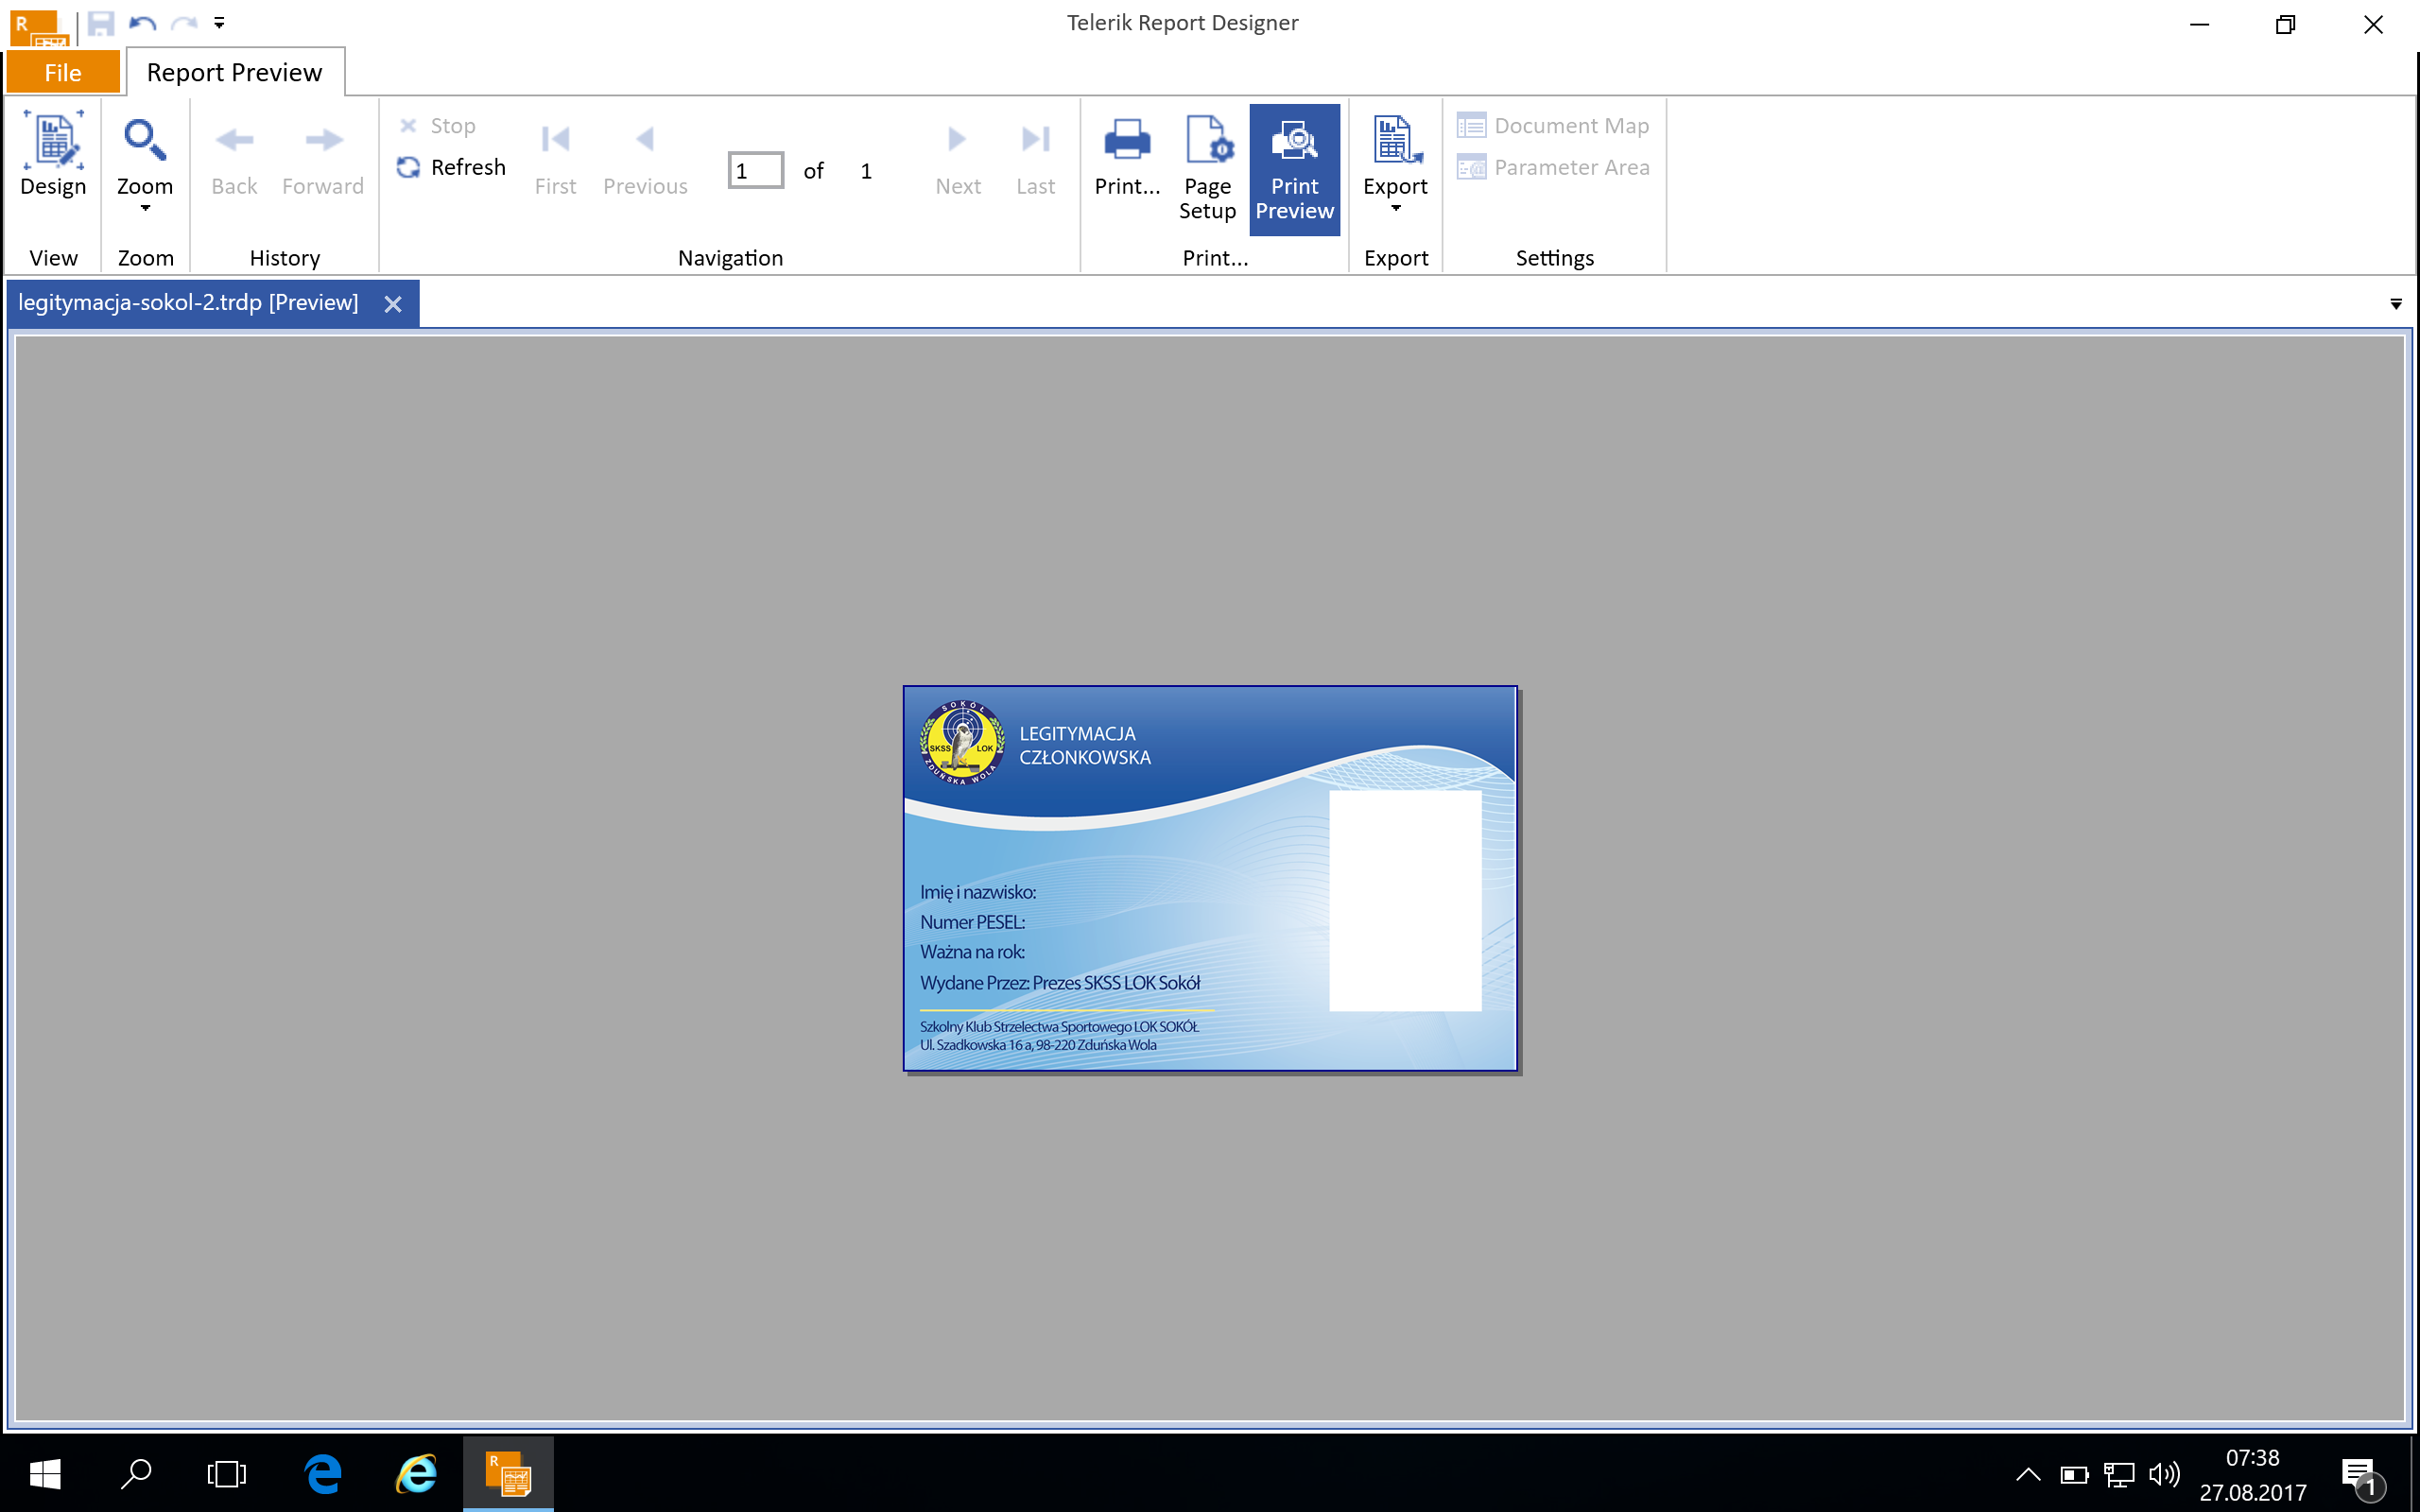This screenshot has height=1512, width=2420.
Task: Select the Report Preview ribbon tab
Action: (x=234, y=73)
